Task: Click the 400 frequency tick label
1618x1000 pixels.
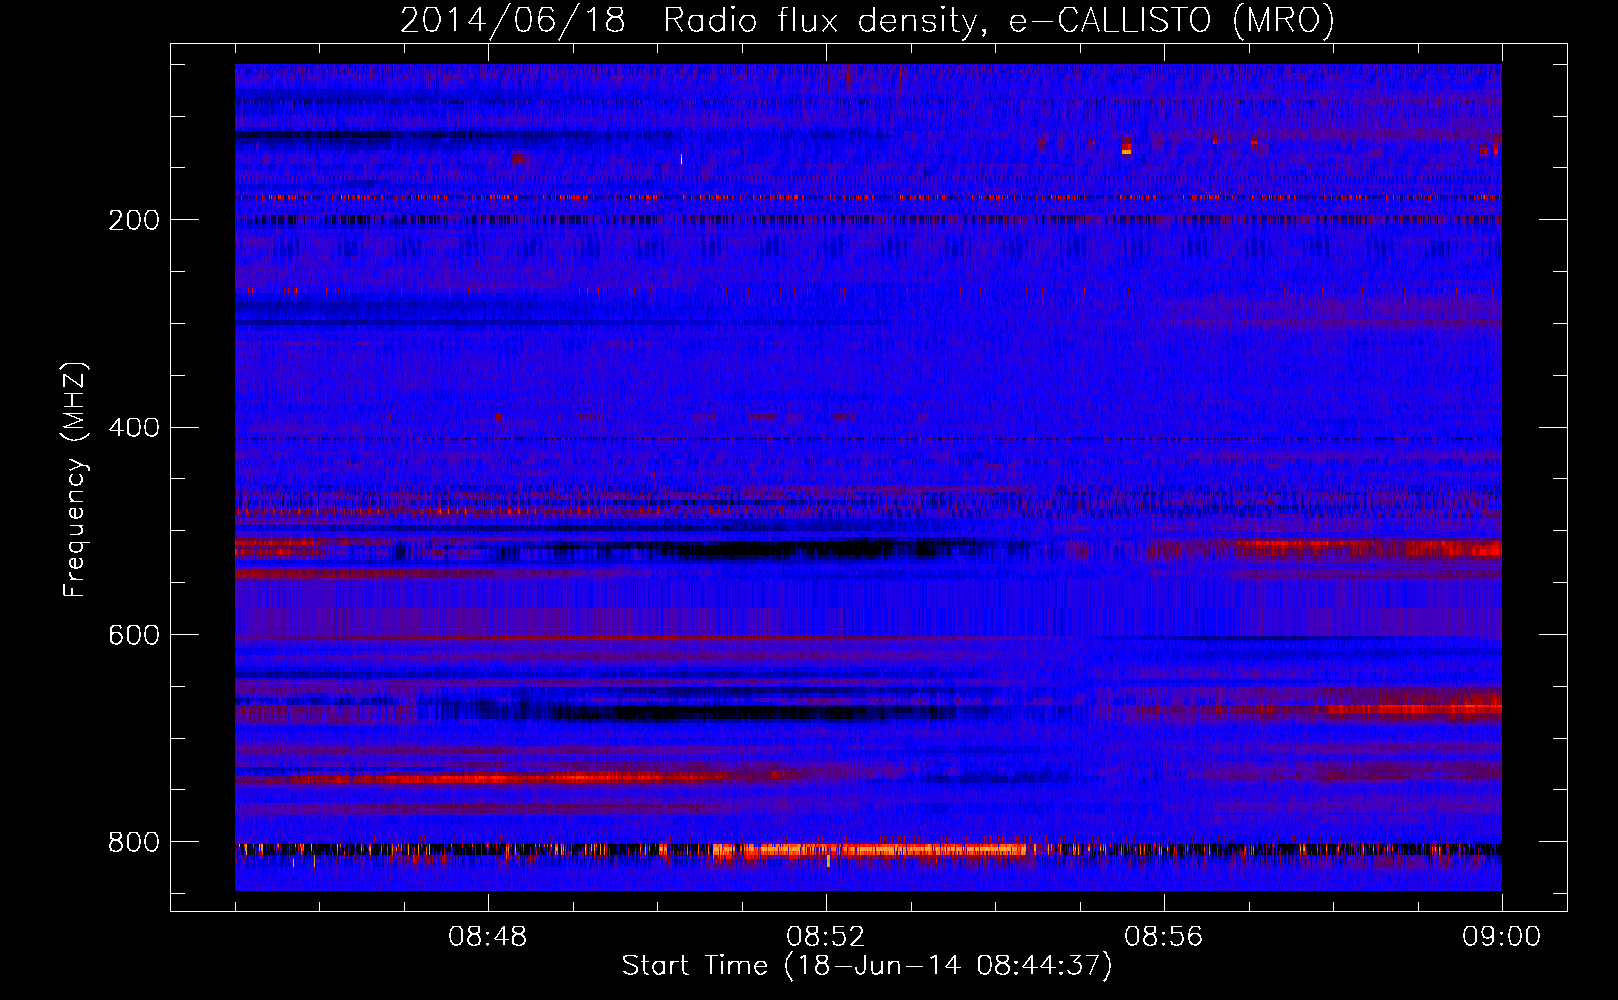Action: click(x=134, y=428)
